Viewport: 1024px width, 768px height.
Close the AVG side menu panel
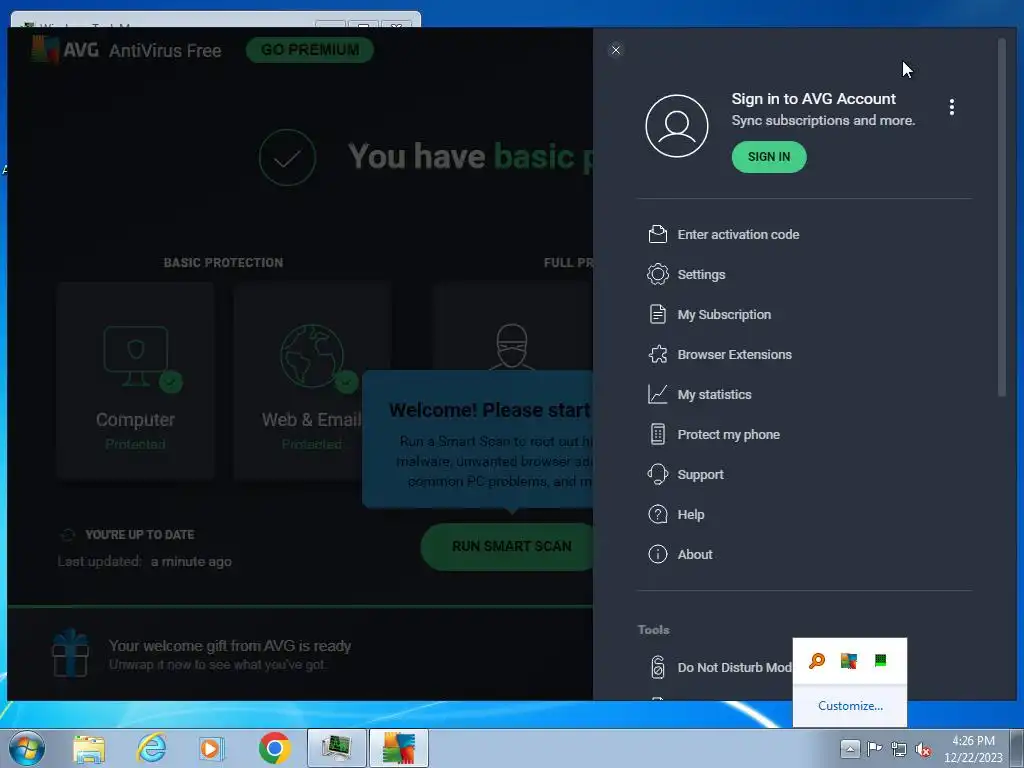(615, 50)
